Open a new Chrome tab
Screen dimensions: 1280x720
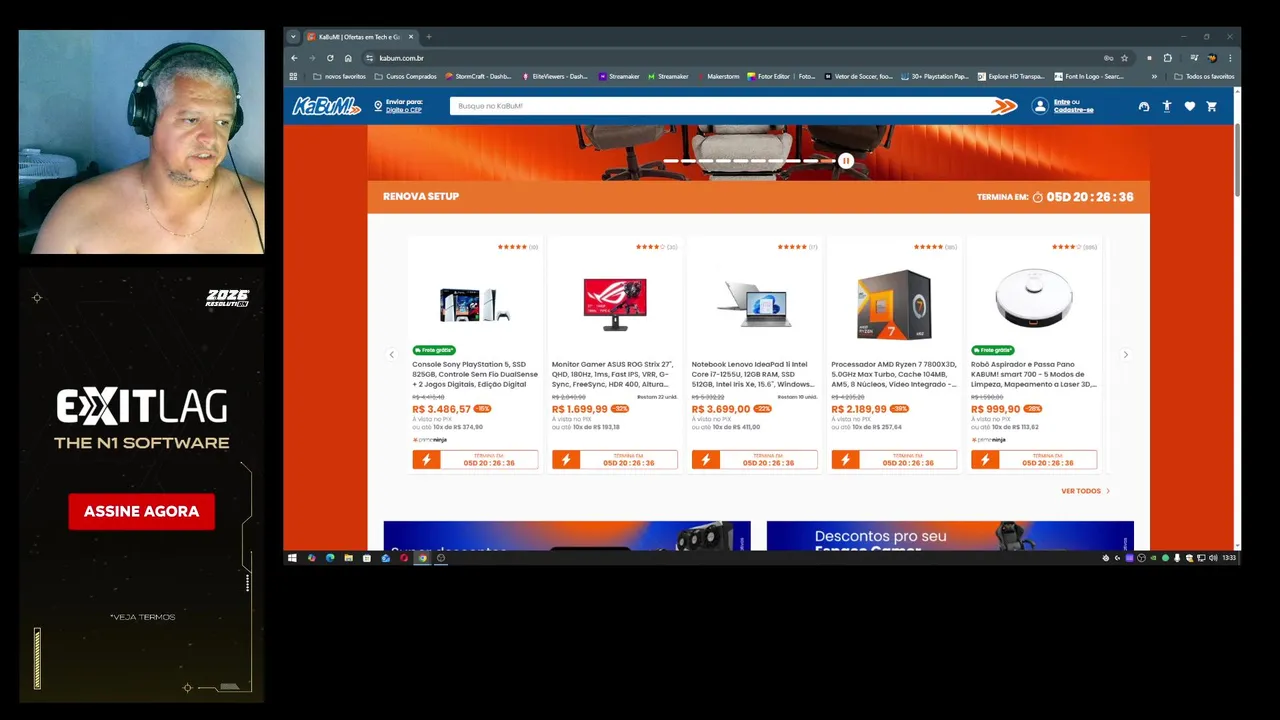coord(428,37)
